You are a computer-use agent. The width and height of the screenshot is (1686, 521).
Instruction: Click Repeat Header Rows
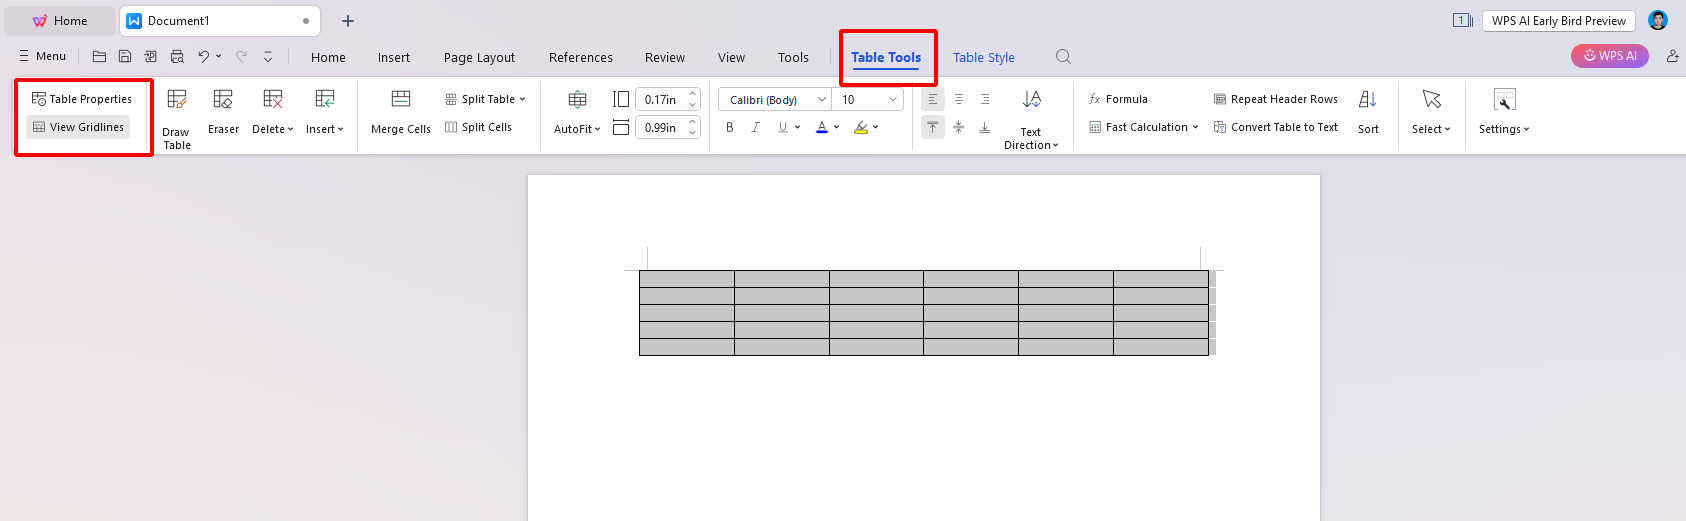click(1275, 99)
